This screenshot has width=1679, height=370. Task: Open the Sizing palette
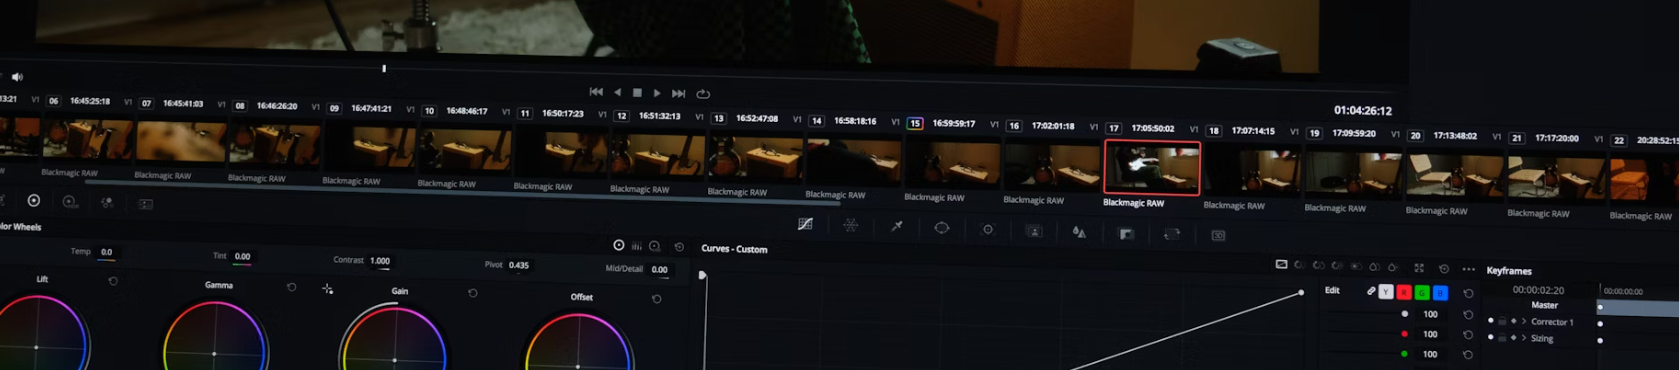coord(1172,234)
